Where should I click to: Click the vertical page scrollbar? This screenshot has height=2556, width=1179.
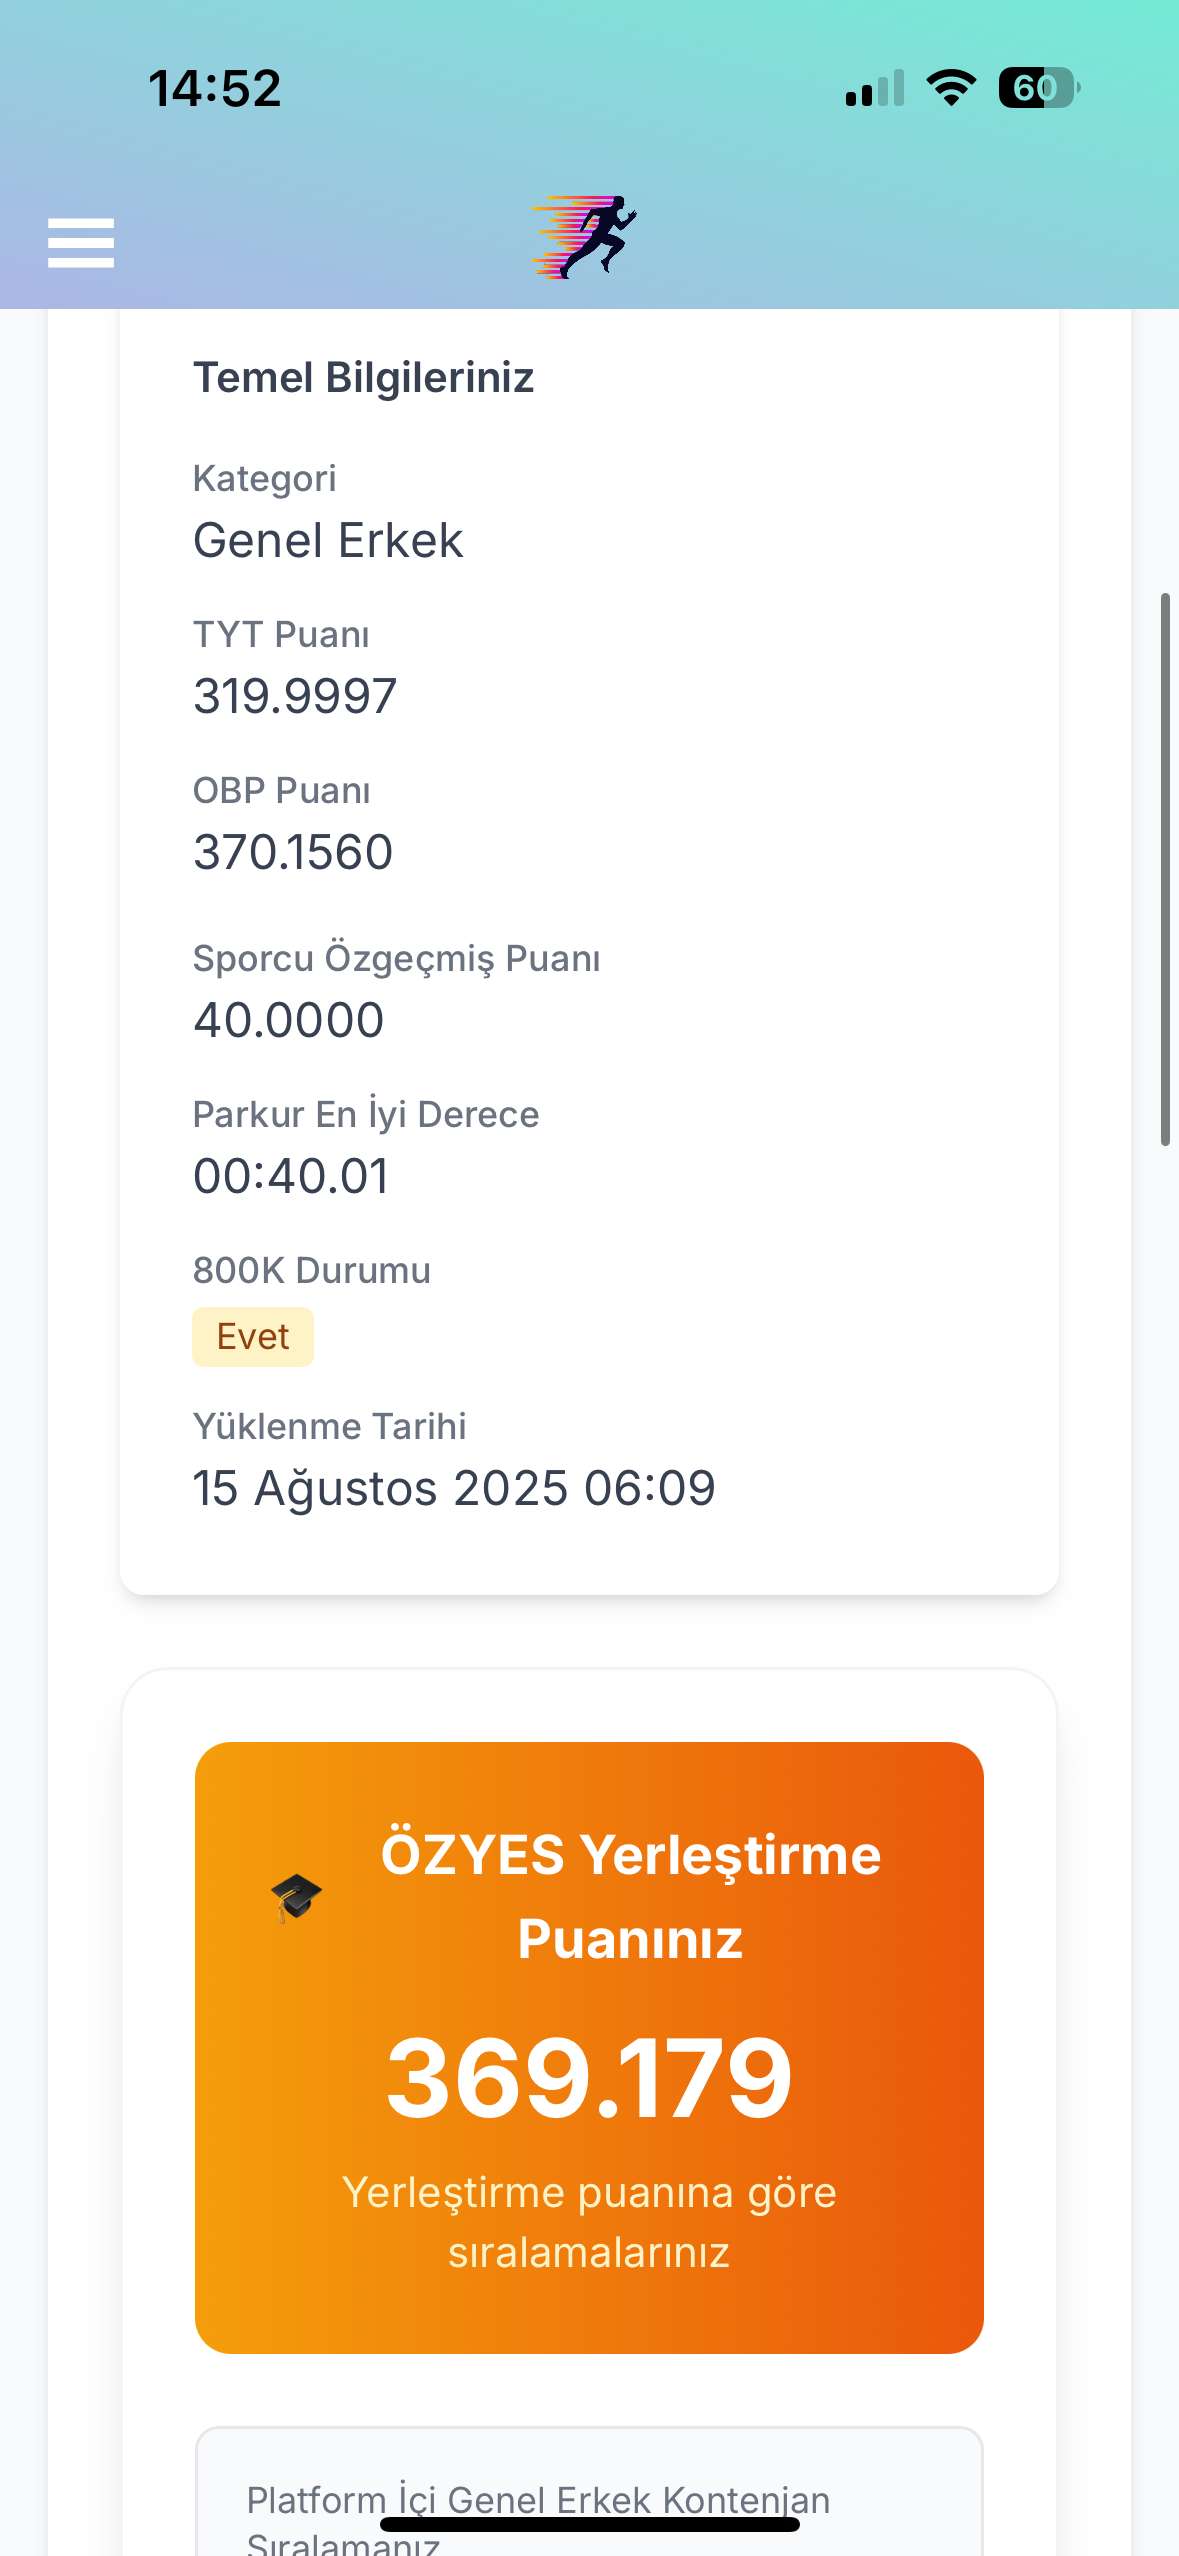[1165, 869]
